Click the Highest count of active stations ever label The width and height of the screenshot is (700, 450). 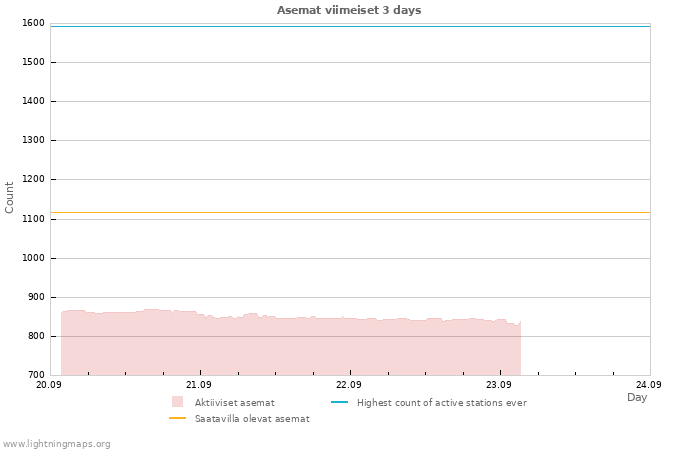coord(442,403)
